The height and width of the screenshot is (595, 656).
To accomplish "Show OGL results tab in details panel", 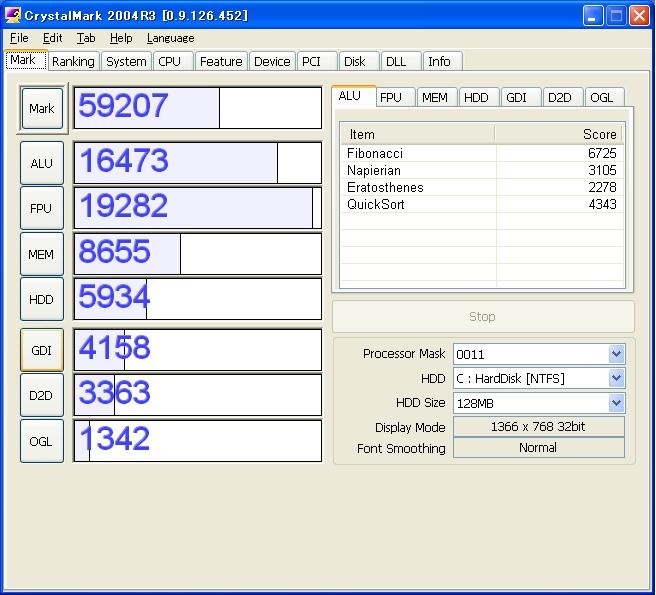I will point(604,97).
